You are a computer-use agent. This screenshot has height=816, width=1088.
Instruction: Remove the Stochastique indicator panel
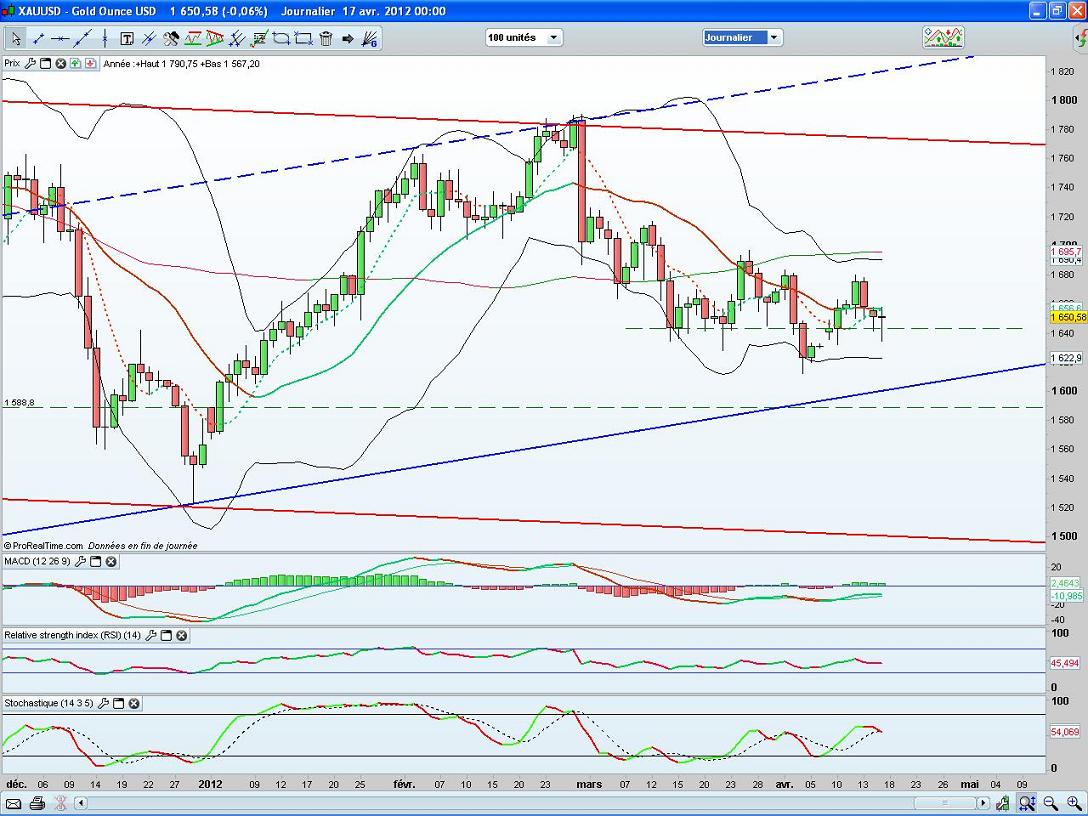click(x=133, y=704)
